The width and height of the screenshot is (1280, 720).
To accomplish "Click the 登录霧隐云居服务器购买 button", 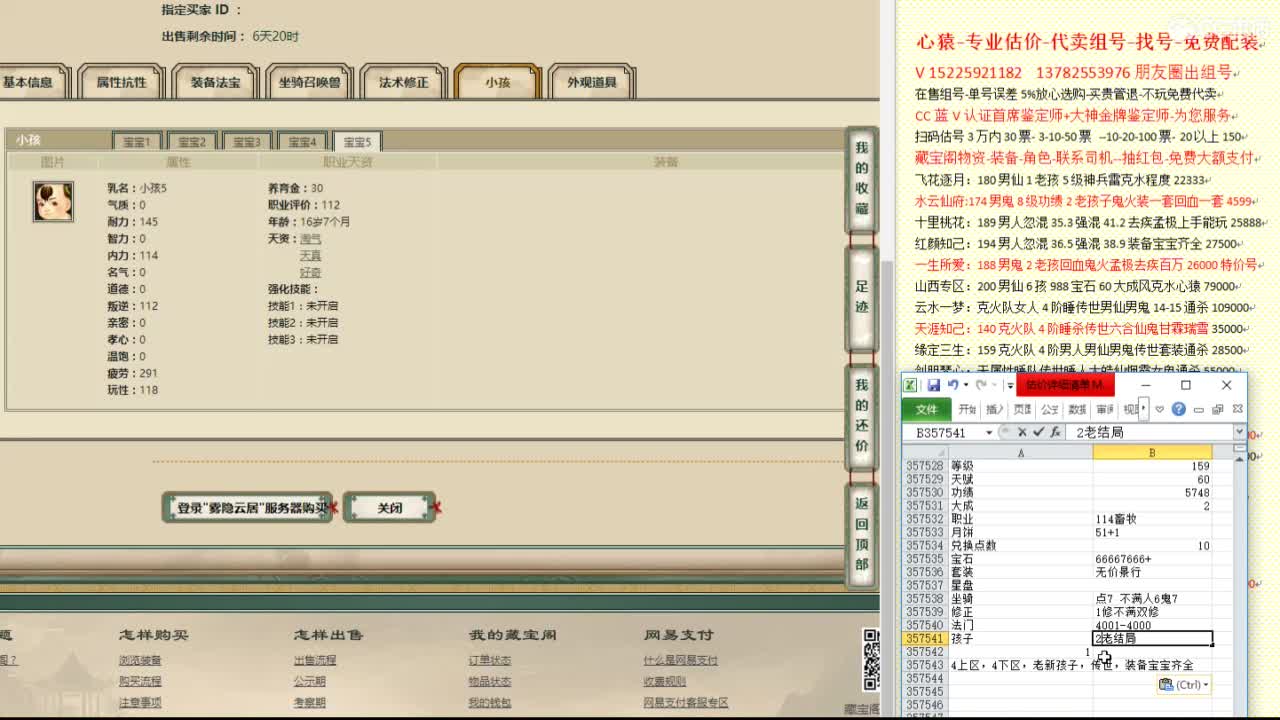I will (x=247, y=507).
